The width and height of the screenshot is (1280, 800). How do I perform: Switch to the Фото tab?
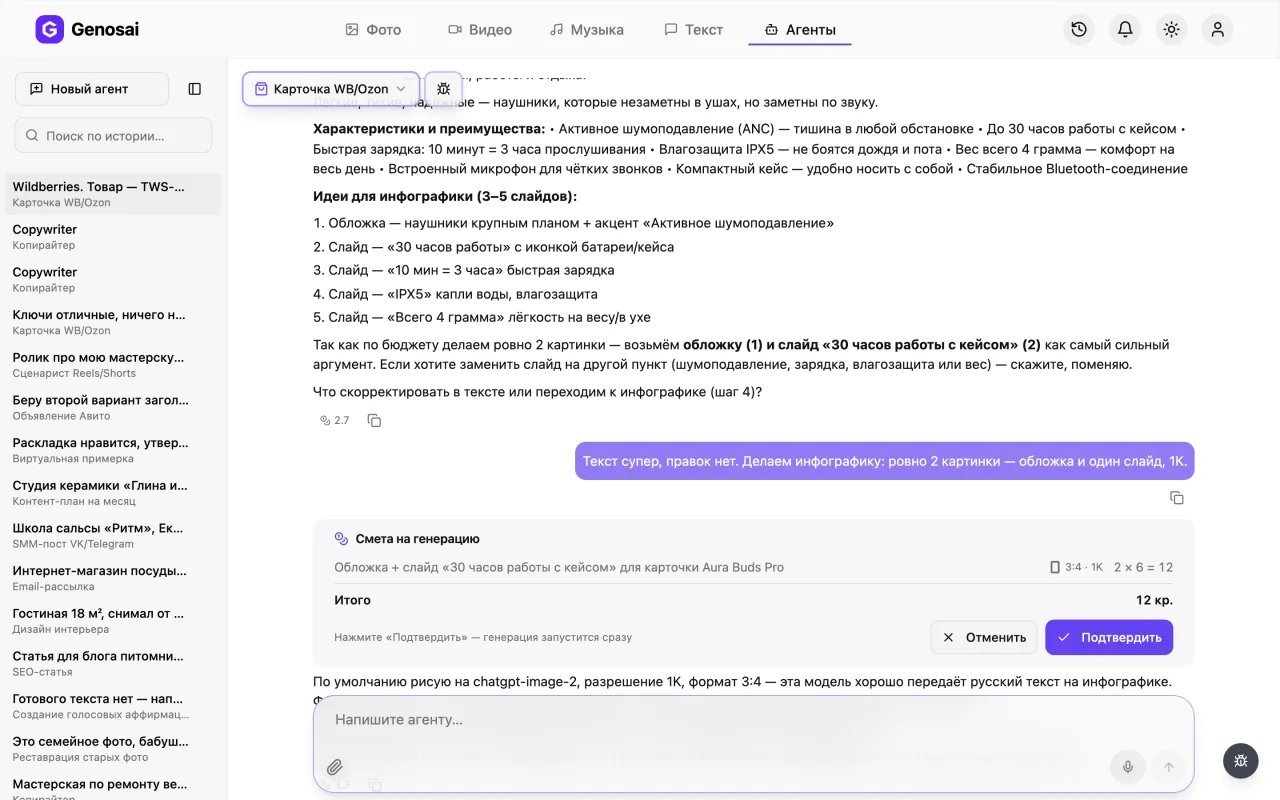click(x=373, y=30)
